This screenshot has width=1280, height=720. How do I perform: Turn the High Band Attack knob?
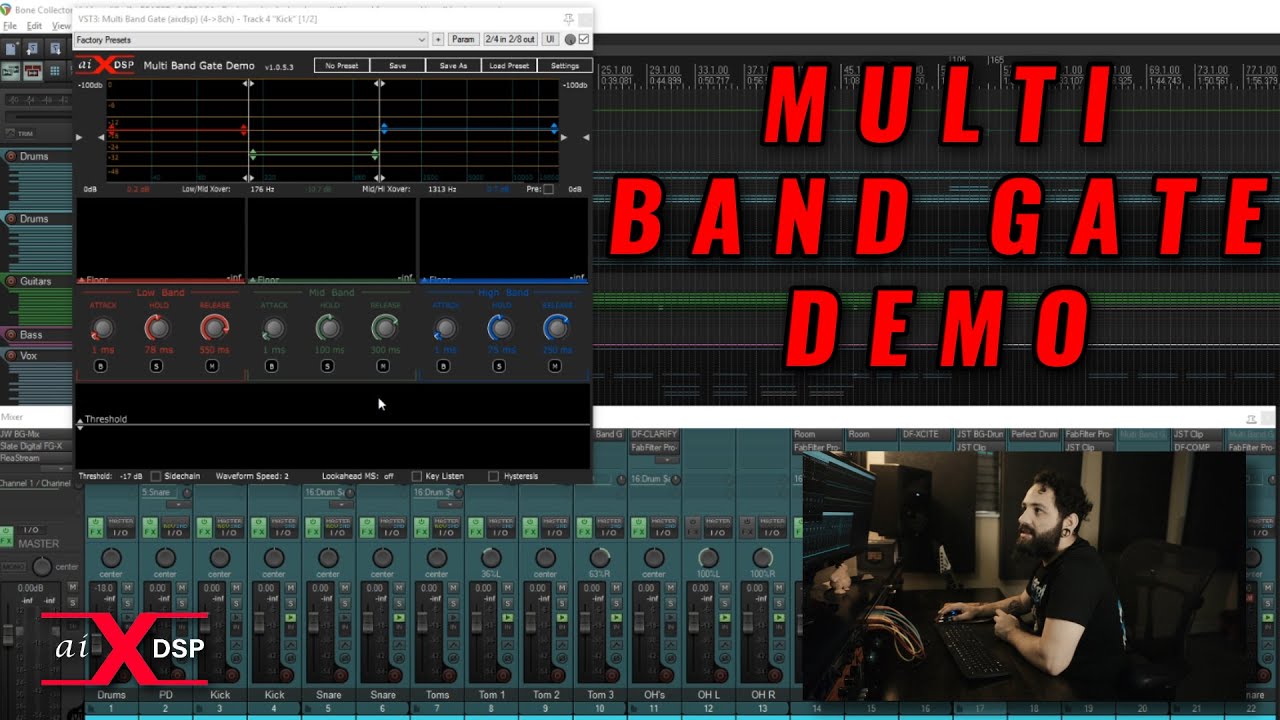click(445, 327)
